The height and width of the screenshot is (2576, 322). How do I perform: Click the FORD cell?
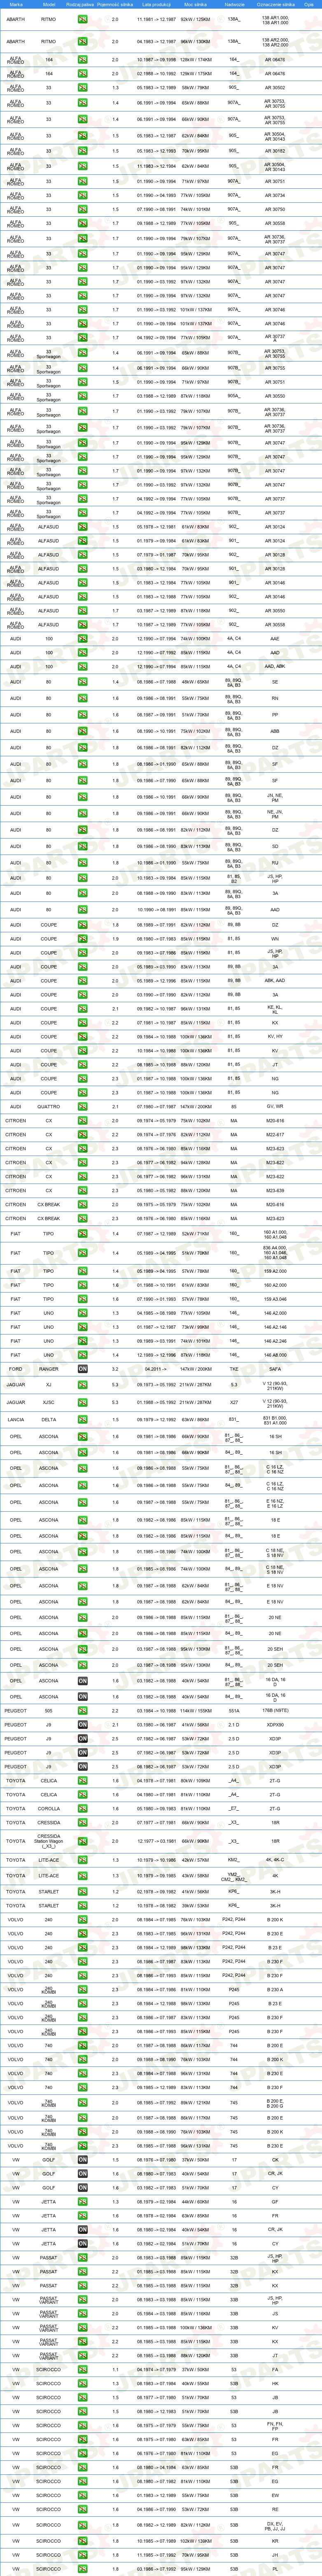click(x=16, y=1368)
